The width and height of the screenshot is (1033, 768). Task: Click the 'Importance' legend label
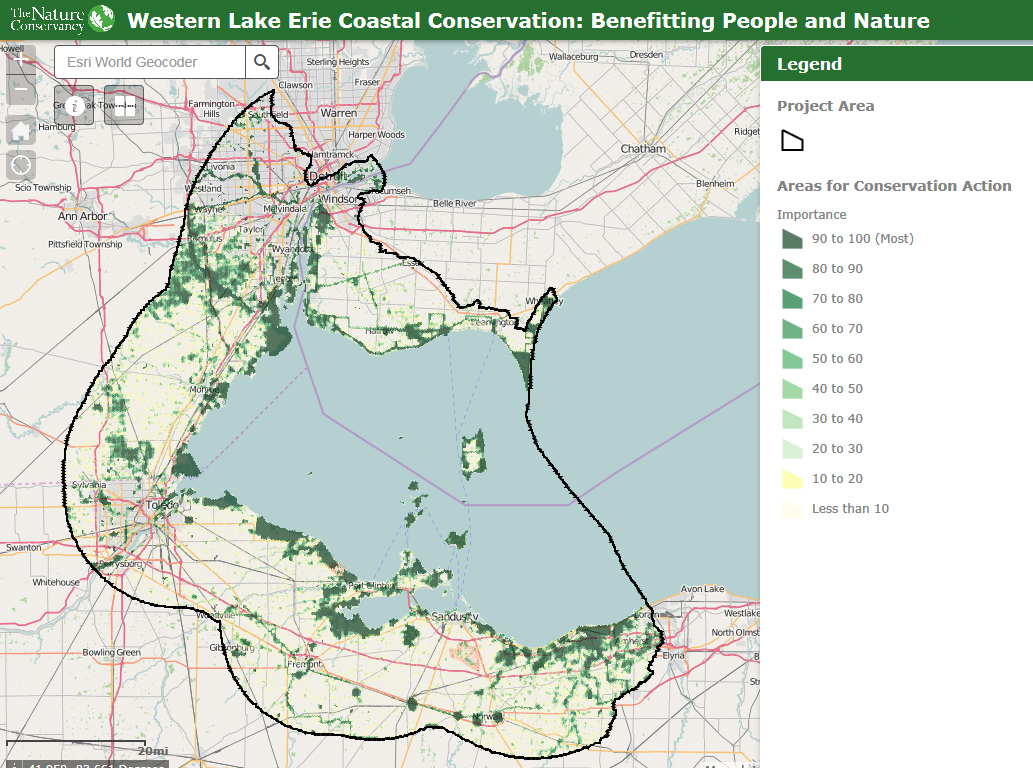coord(811,215)
